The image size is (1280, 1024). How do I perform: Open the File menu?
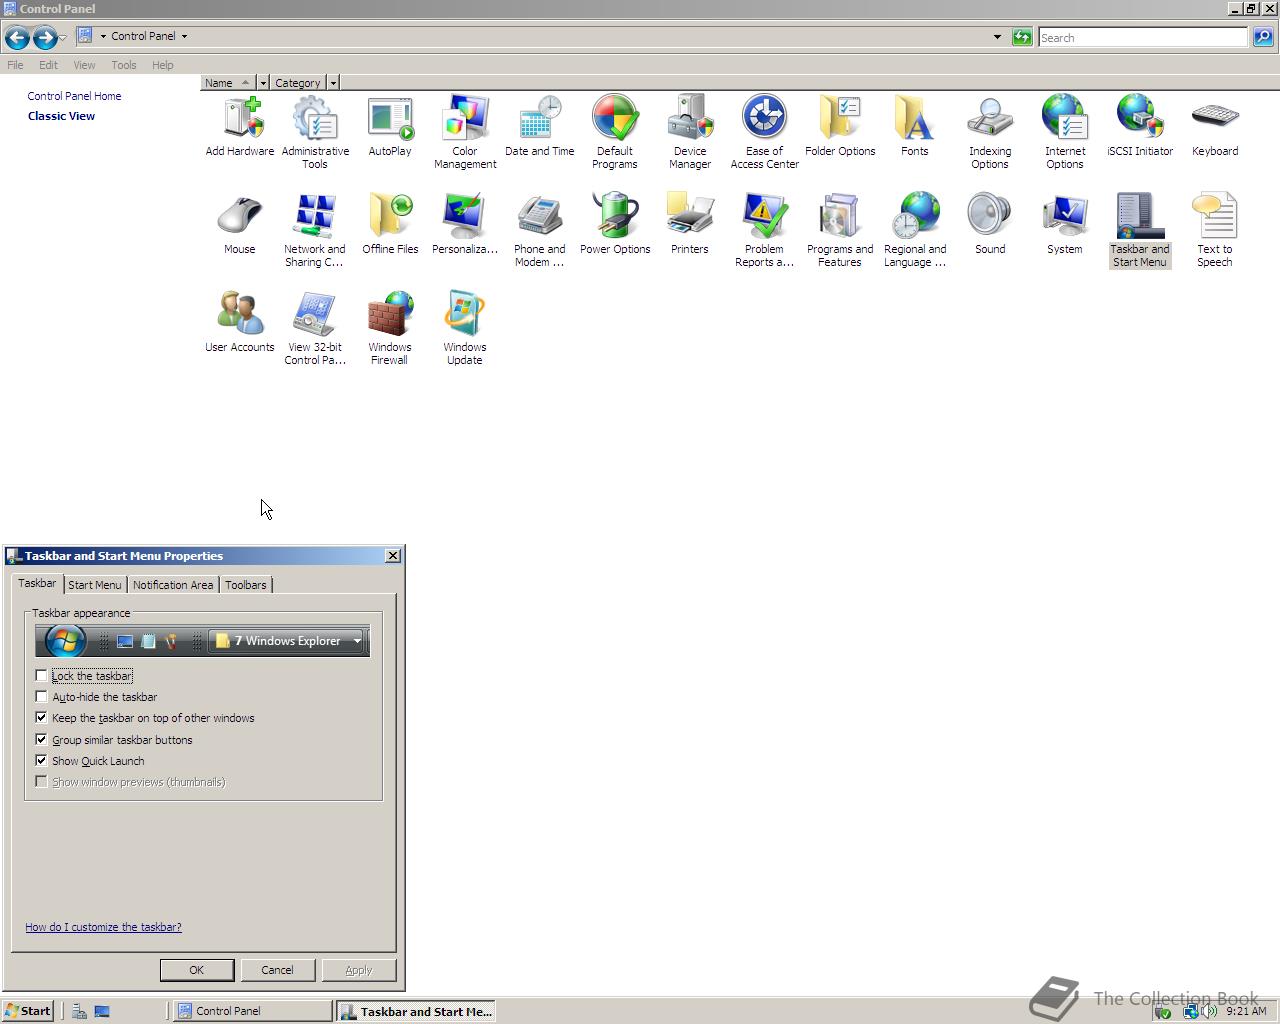point(15,65)
